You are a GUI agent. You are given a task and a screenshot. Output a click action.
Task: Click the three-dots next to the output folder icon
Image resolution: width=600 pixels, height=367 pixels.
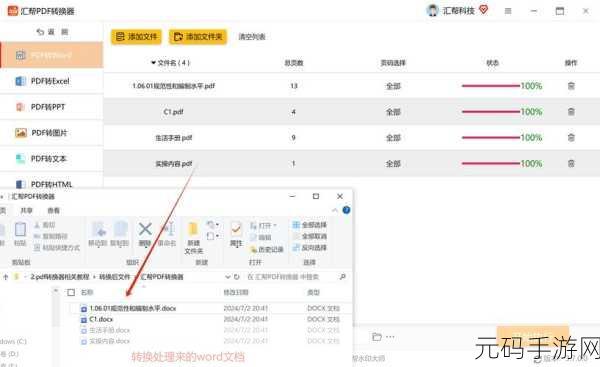[390, 337]
